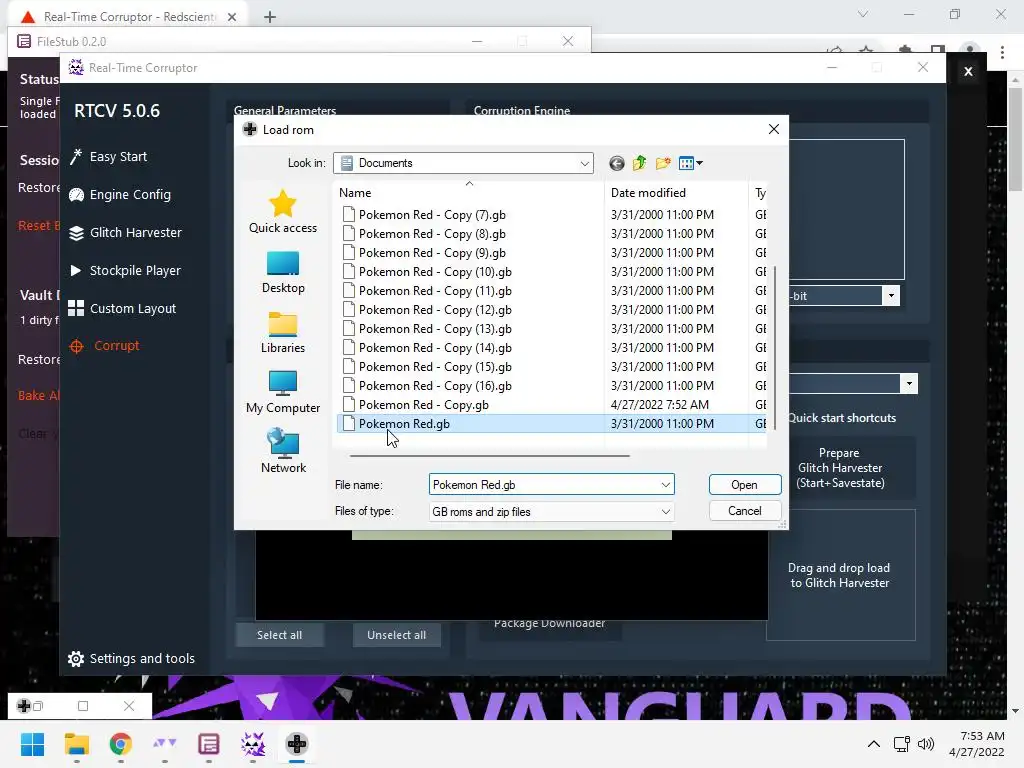Image resolution: width=1024 pixels, height=768 pixels.
Task: Show hidden system tray icons
Action: point(874,744)
